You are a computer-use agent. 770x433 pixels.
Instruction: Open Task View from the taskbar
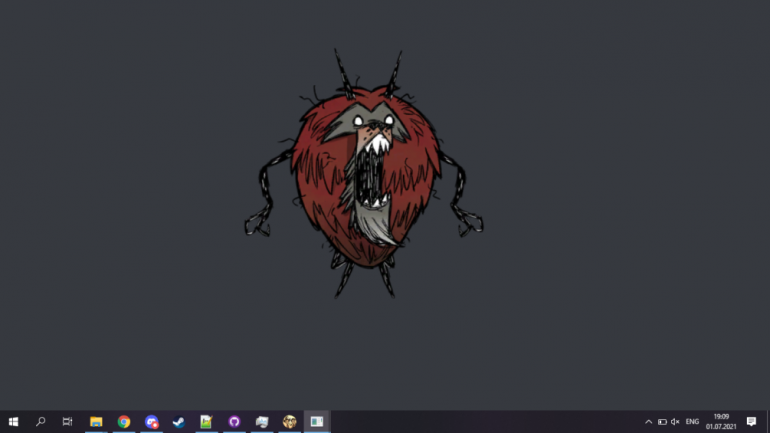coord(67,422)
